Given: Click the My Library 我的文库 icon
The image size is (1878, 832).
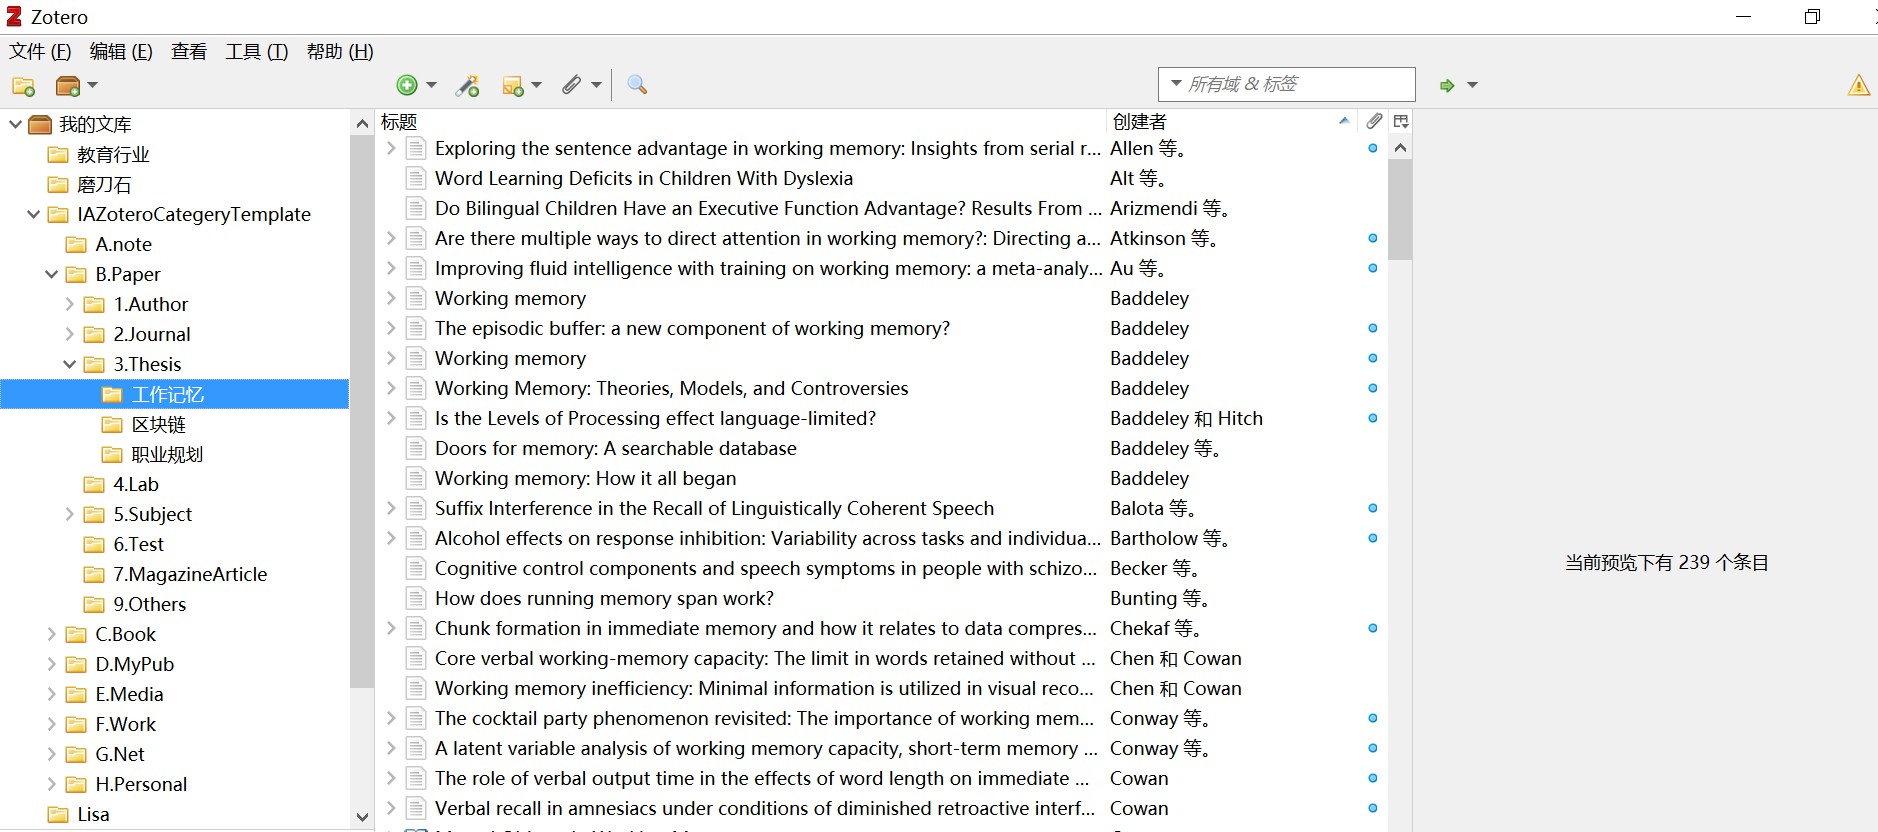Looking at the screenshot, I should pyautogui.click(x=40, y=125).
